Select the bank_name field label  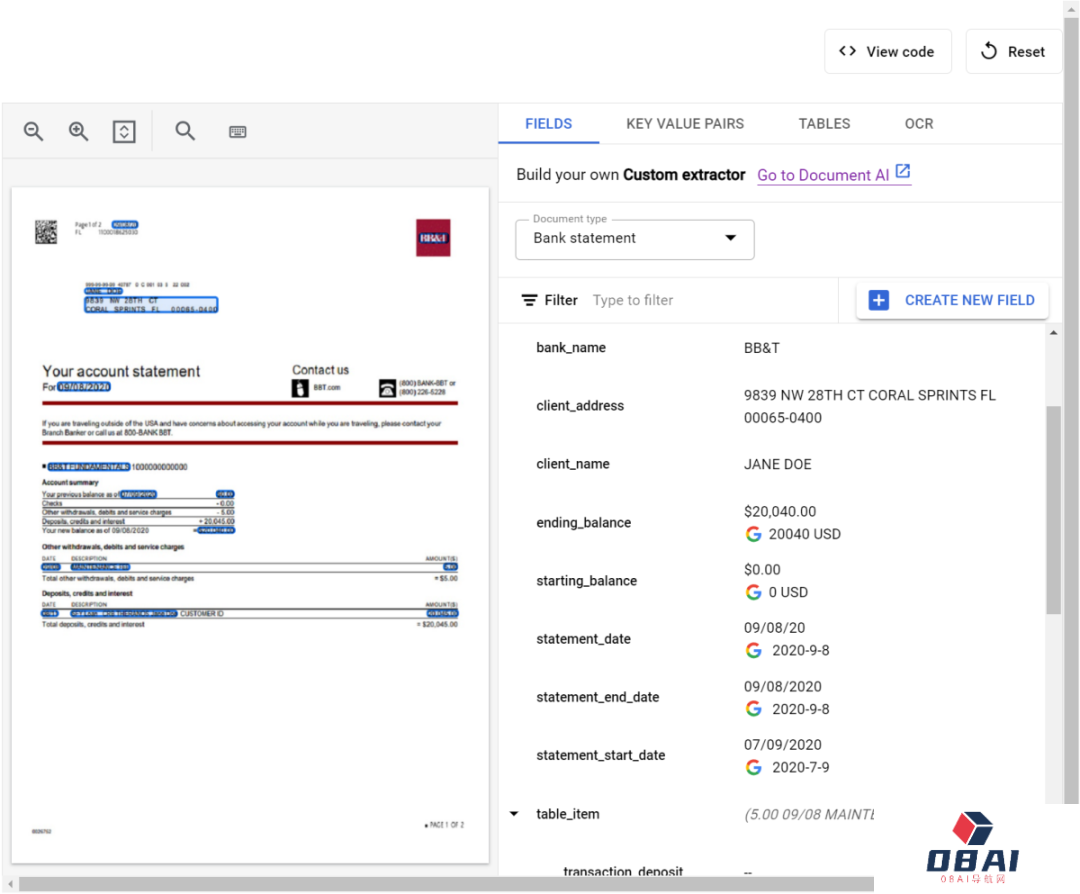(571, 348)
